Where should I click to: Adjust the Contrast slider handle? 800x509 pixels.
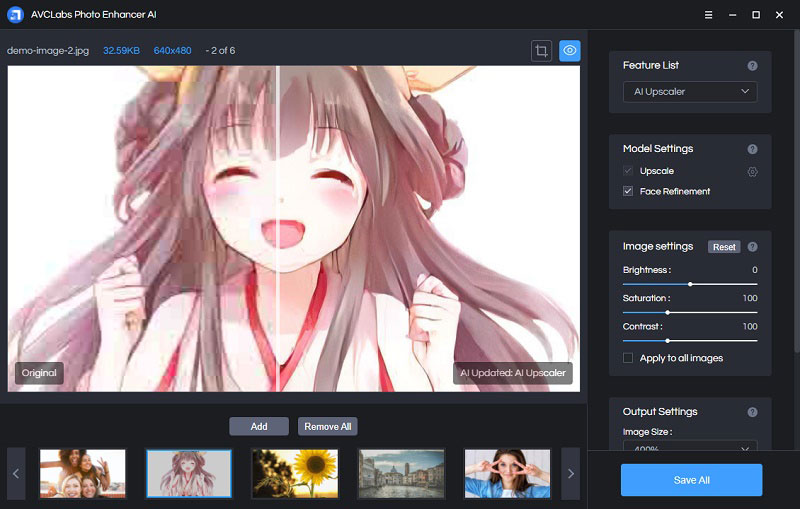(667, 341)
